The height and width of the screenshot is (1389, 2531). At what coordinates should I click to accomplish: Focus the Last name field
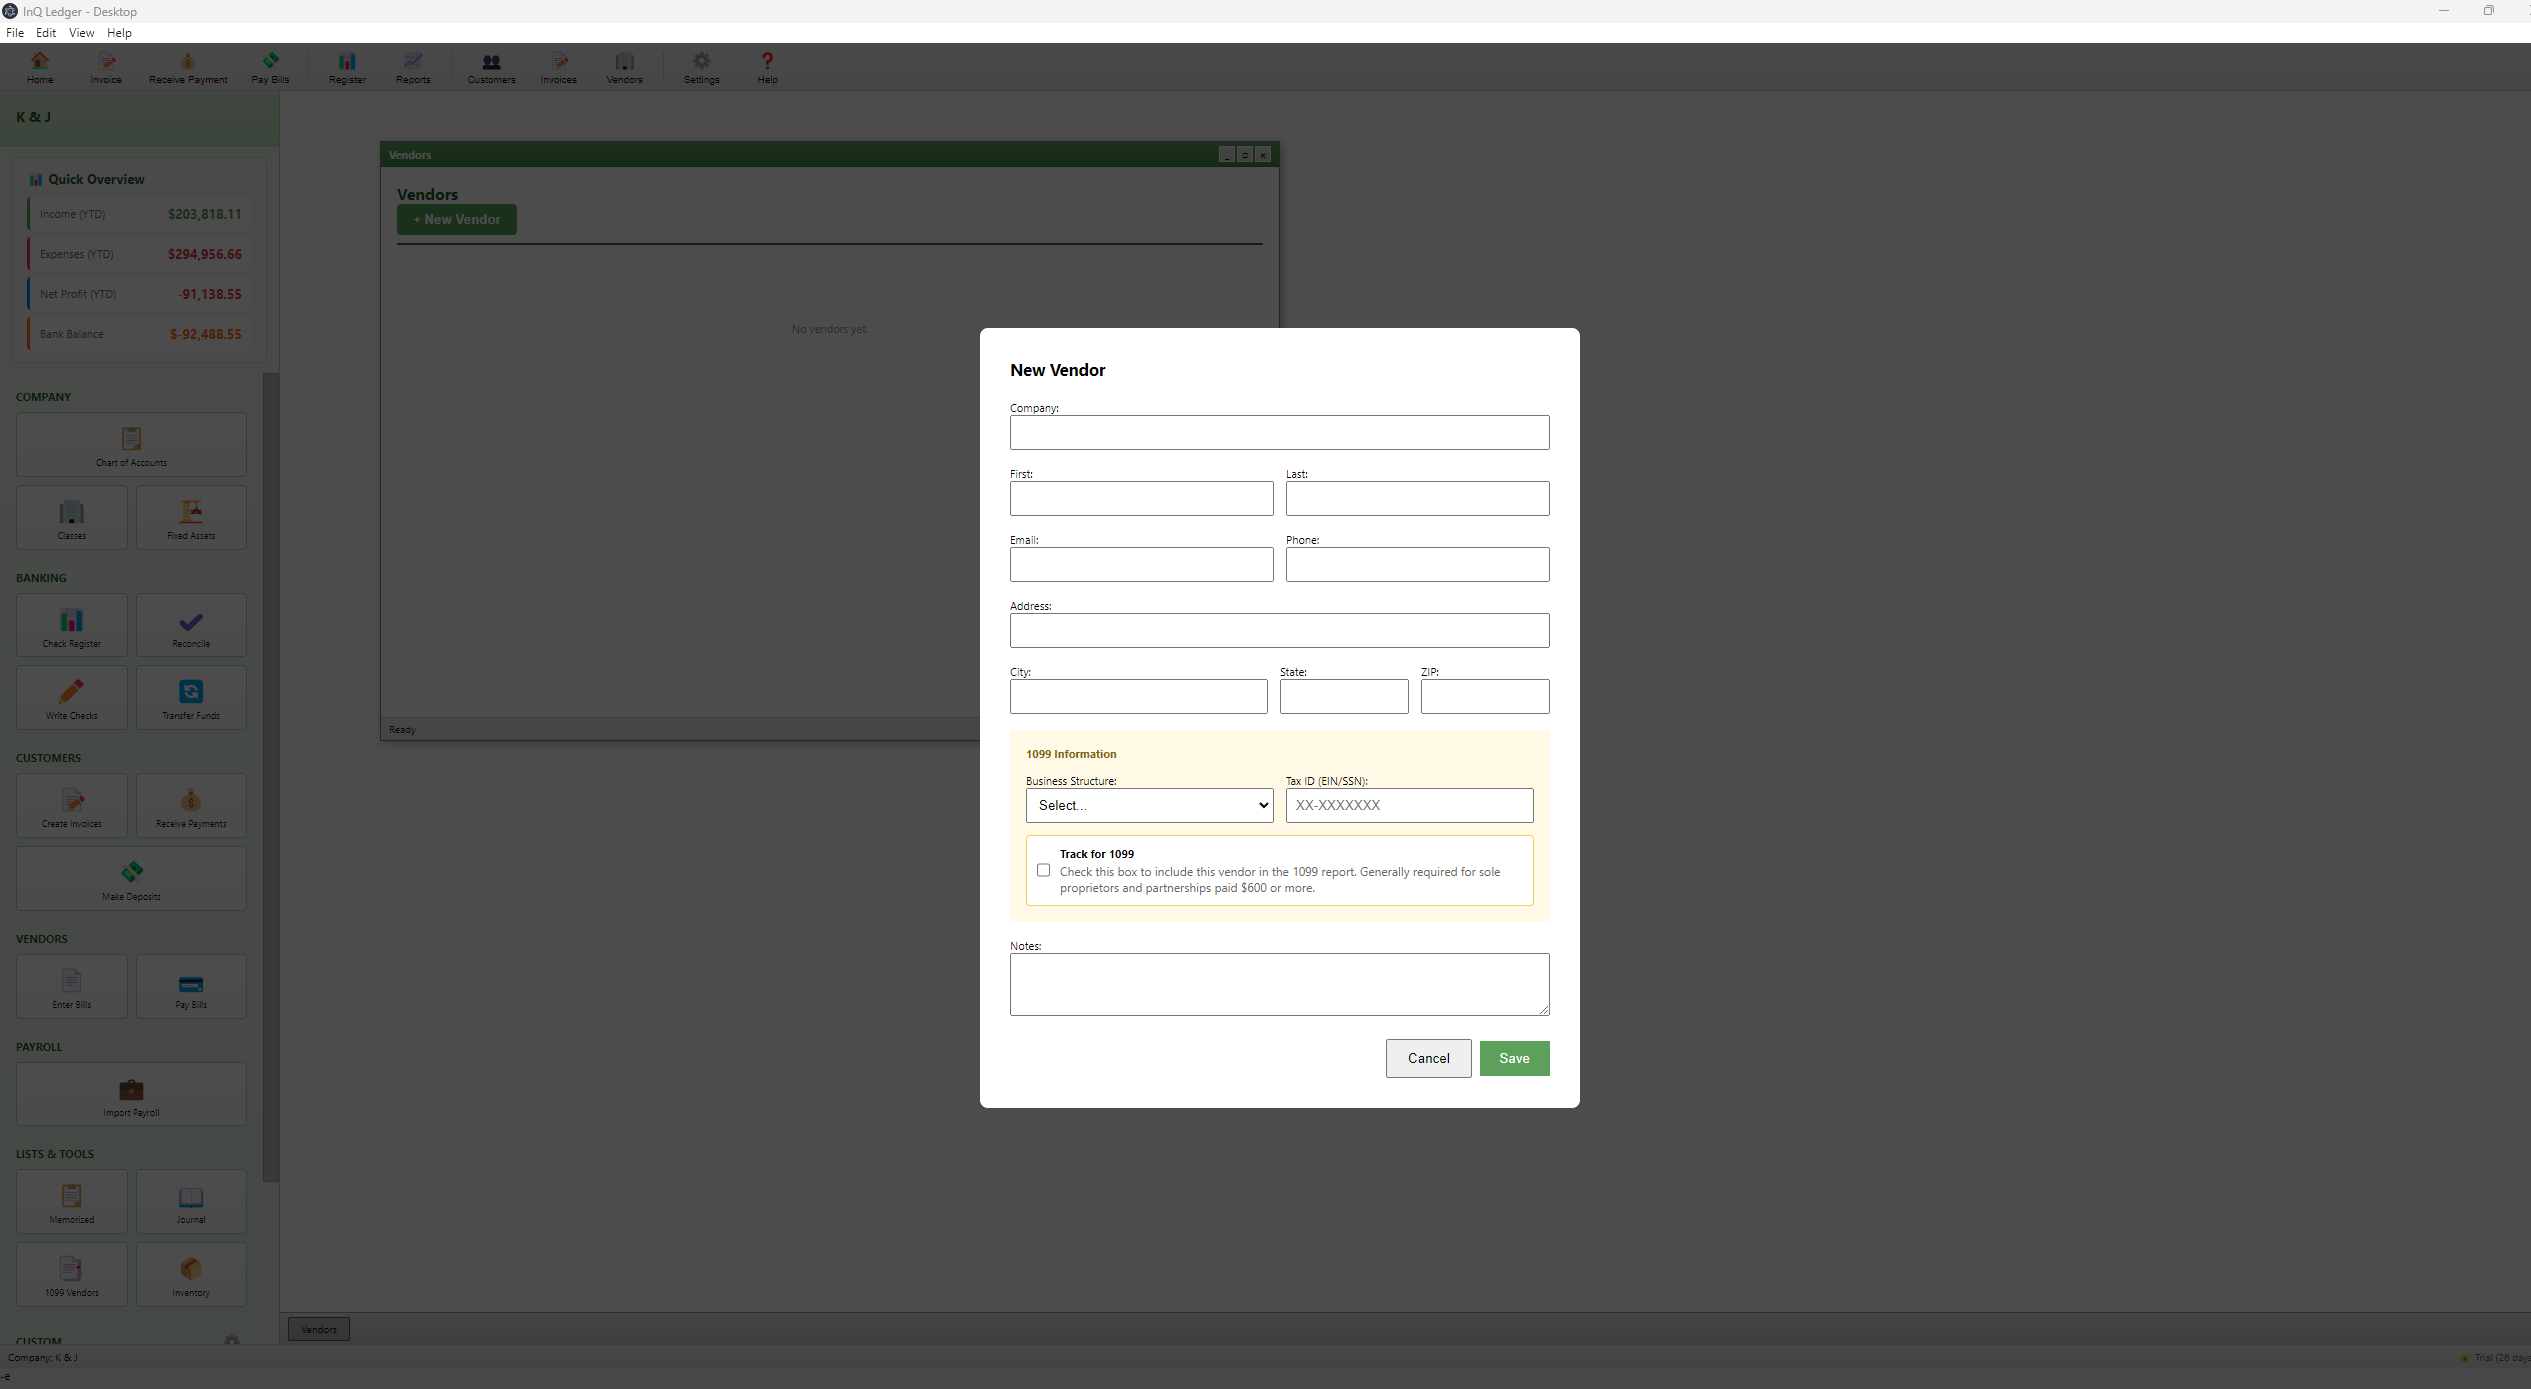(x=1417, y=498)
